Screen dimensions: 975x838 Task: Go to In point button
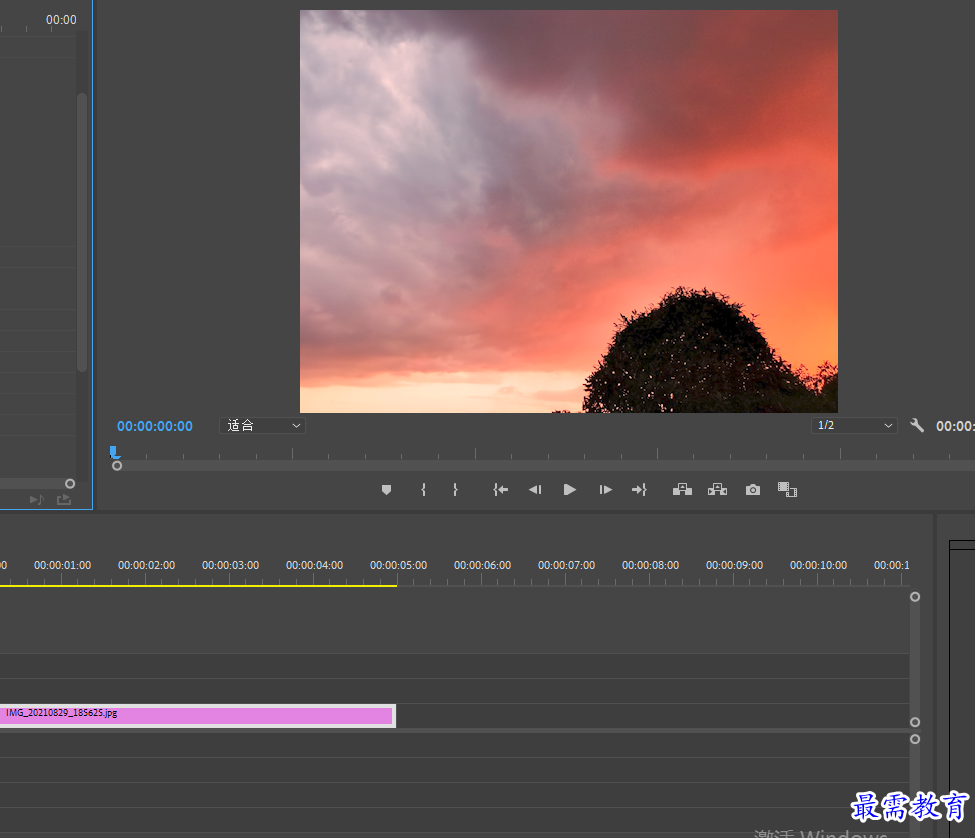click(501, 490)
